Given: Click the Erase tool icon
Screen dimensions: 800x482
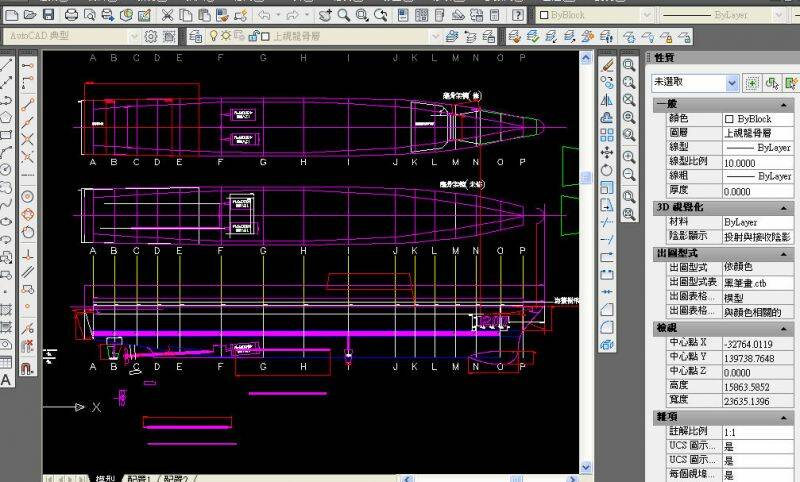Looking at the screenshot, I should tap(607, 63).
